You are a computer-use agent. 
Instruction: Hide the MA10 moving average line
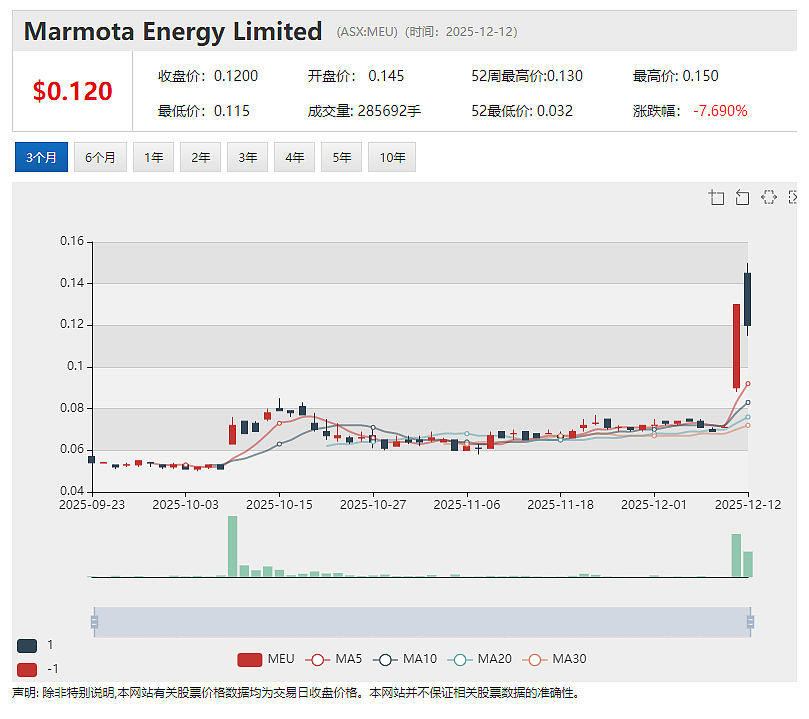click(405, 660)
